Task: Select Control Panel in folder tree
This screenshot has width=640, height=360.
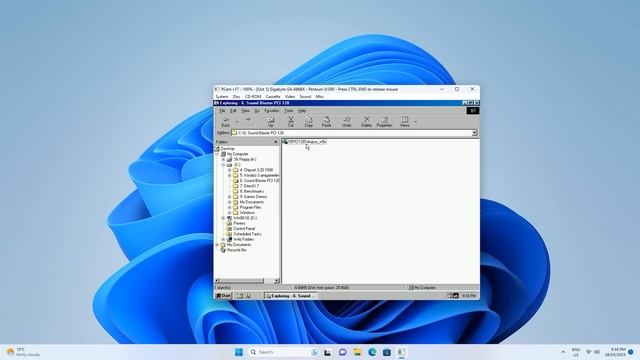Action: click(x=244, y=229)
